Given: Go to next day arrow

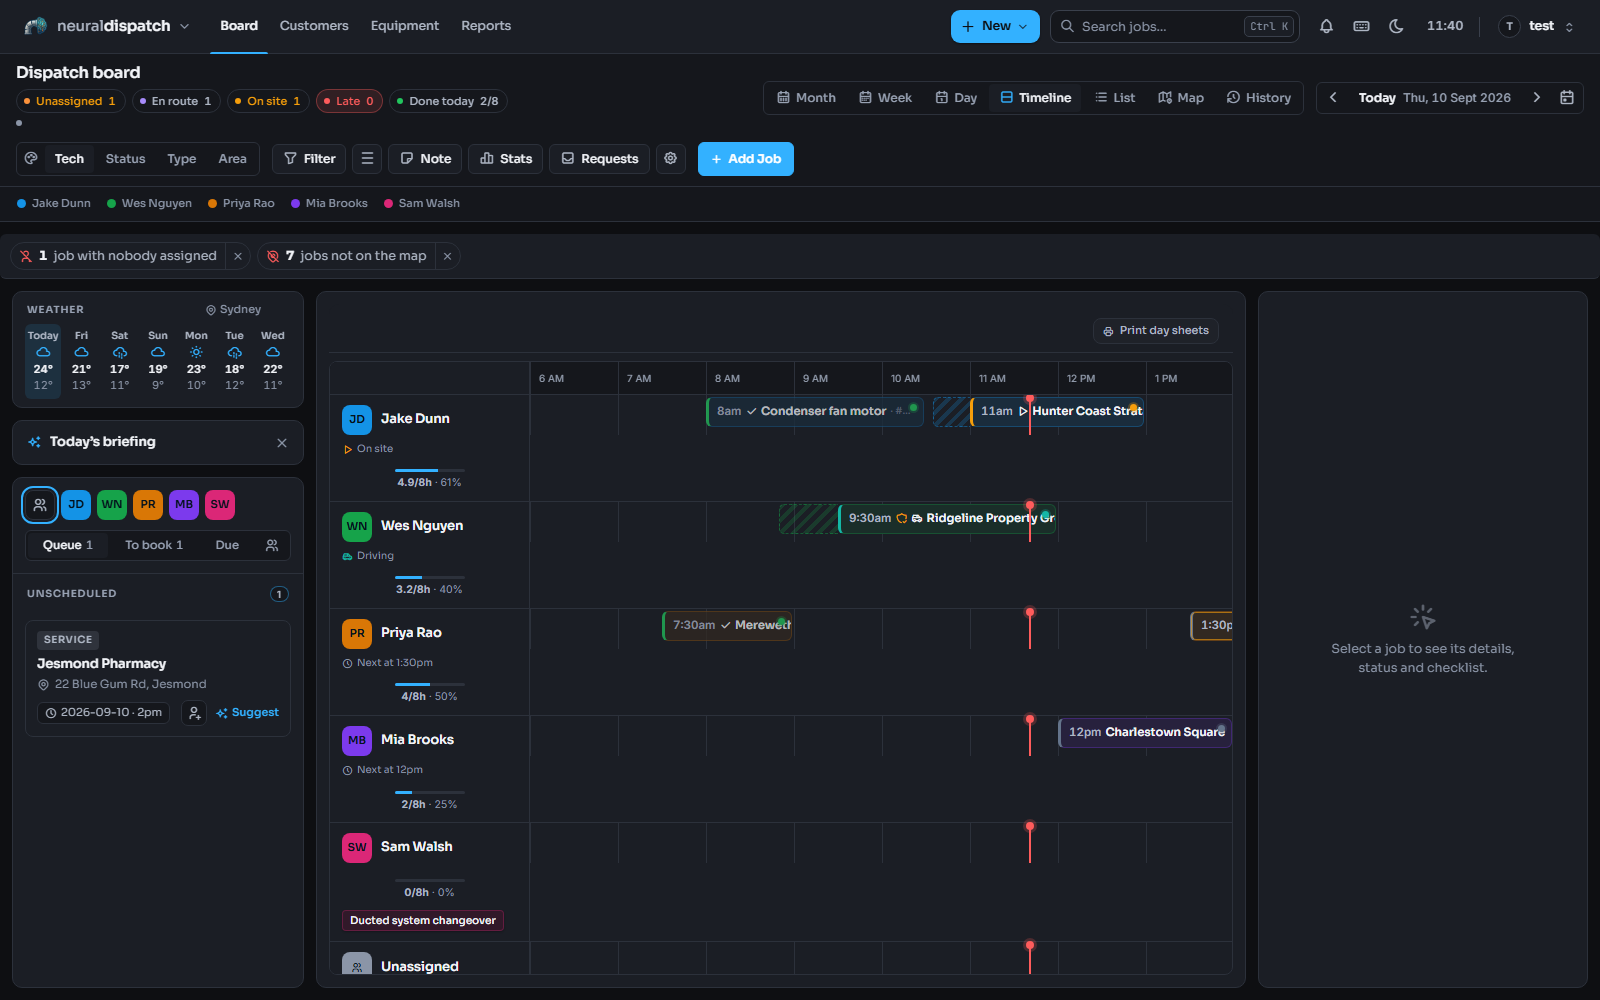Looking at the screenshot, I should (x=1537, y=97).
